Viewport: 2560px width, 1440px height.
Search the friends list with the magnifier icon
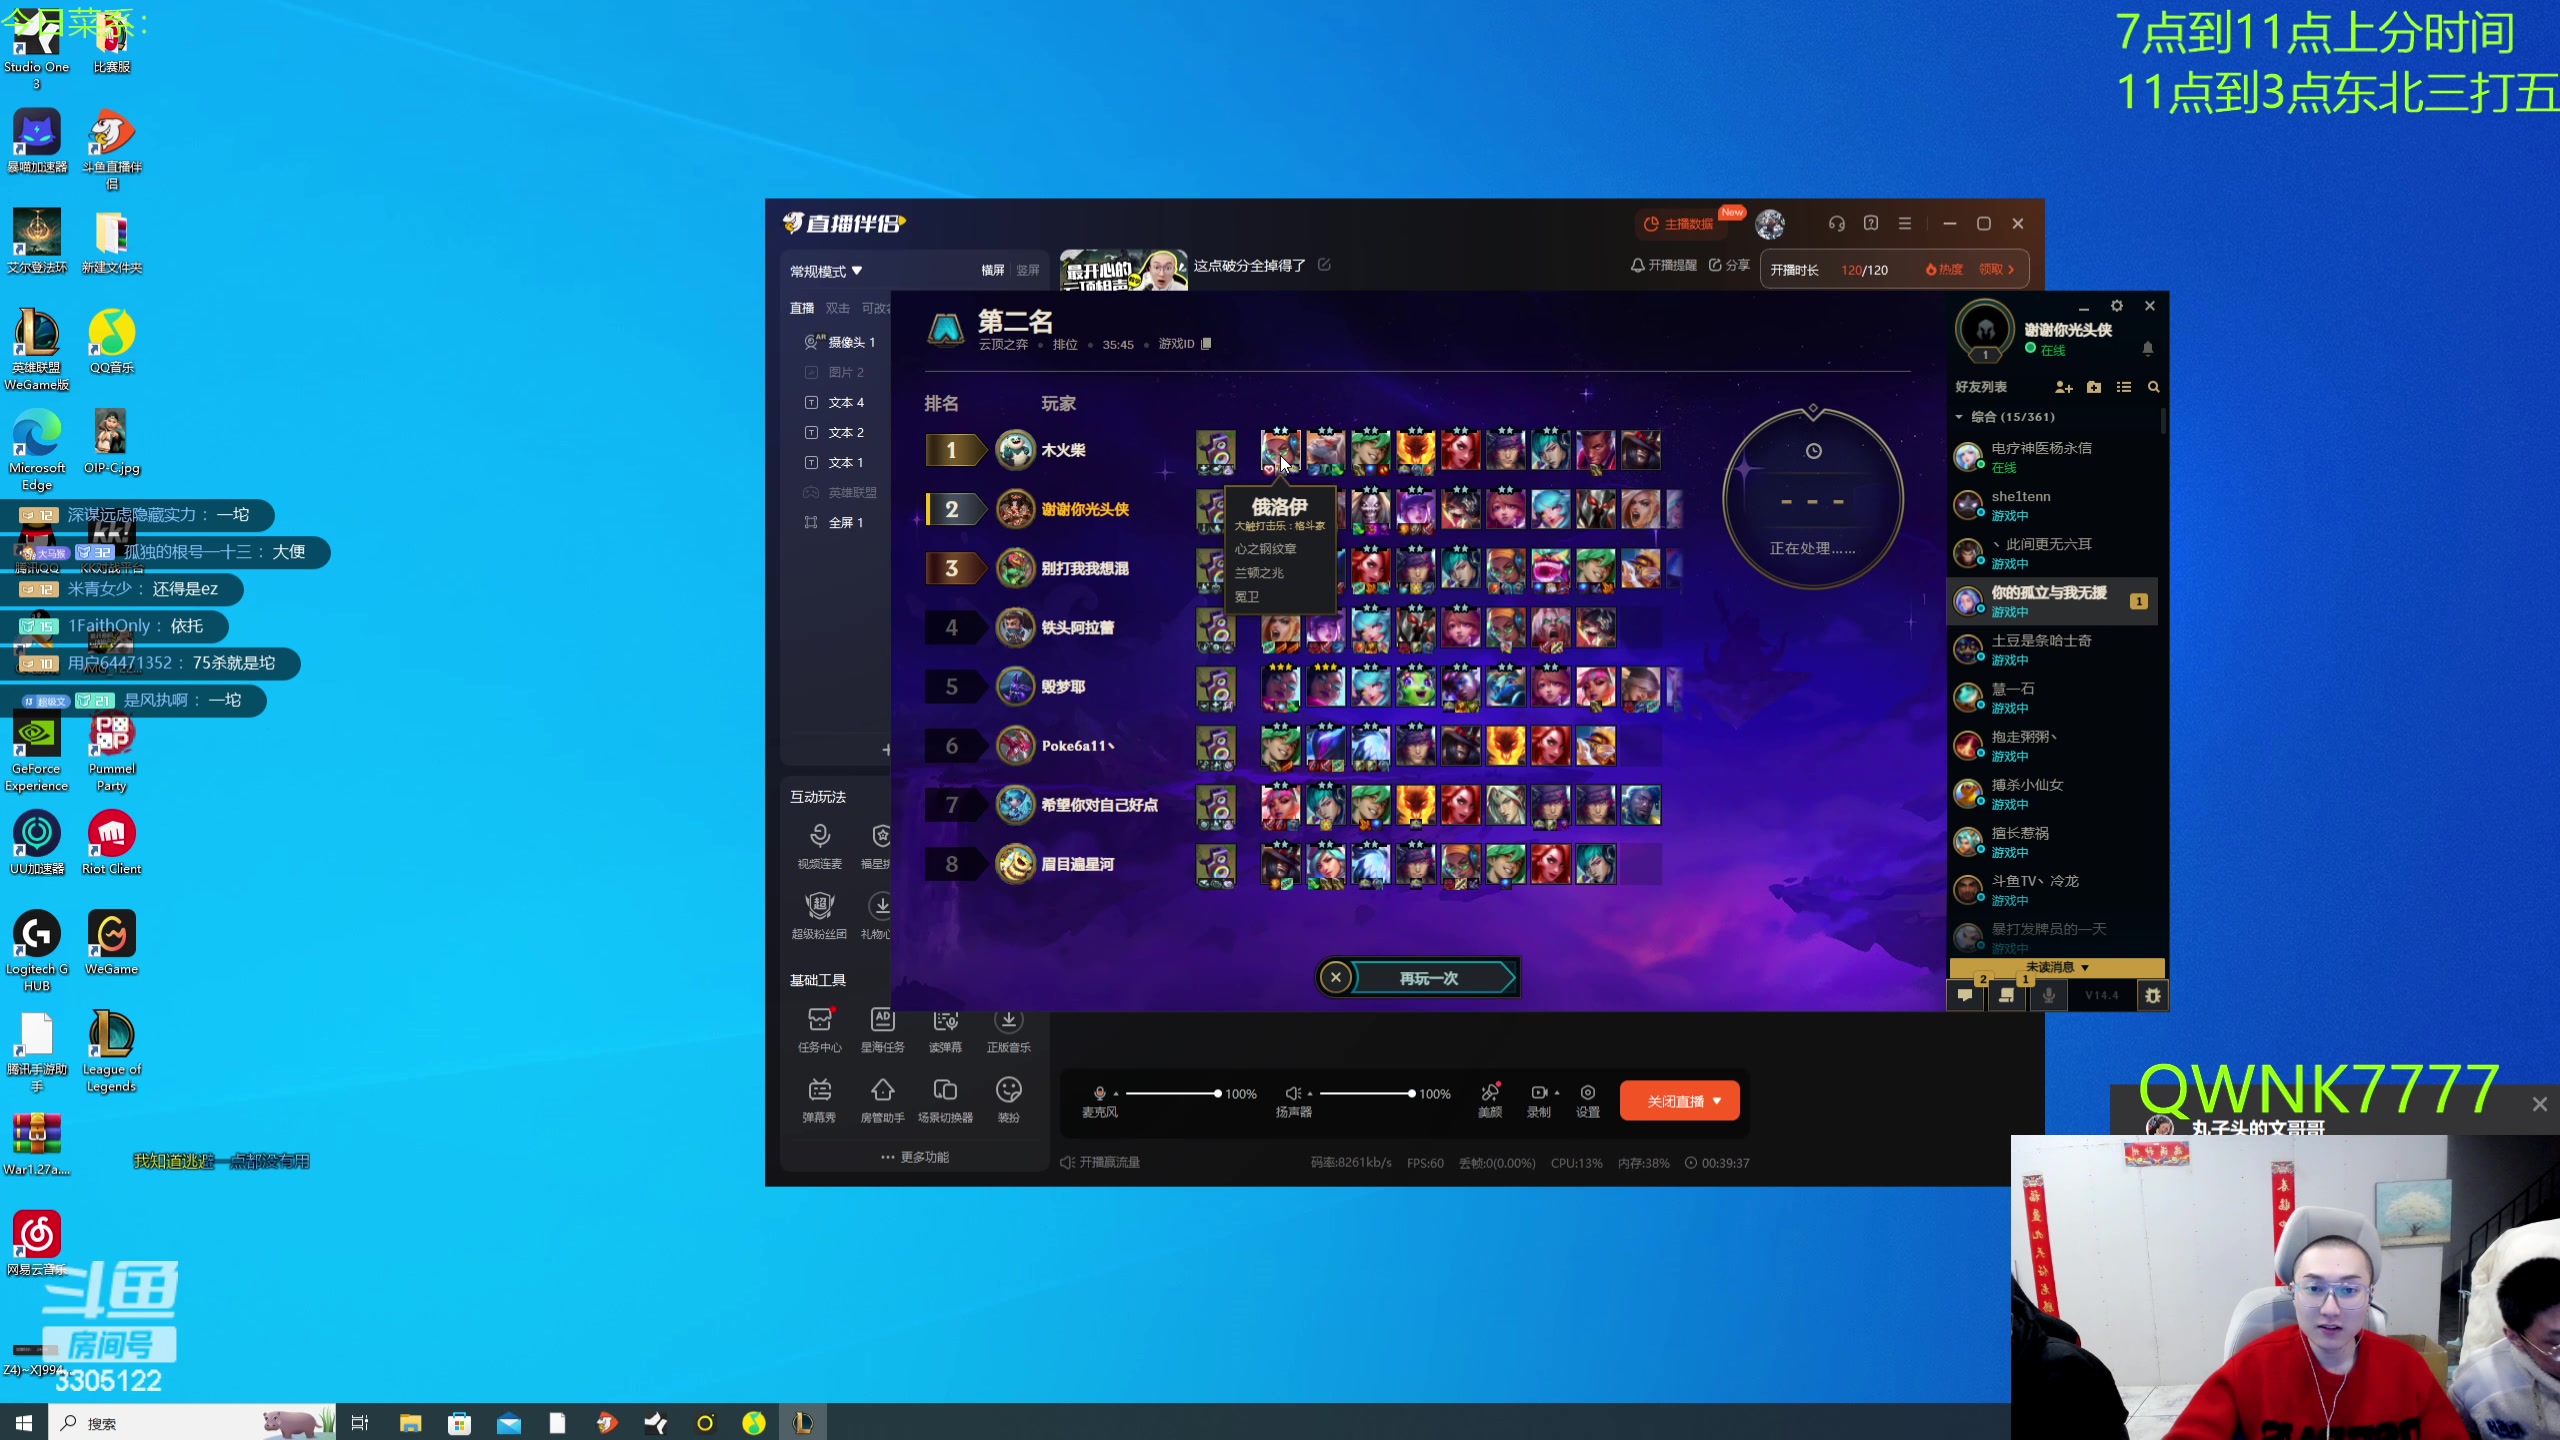coord(2154,387)
